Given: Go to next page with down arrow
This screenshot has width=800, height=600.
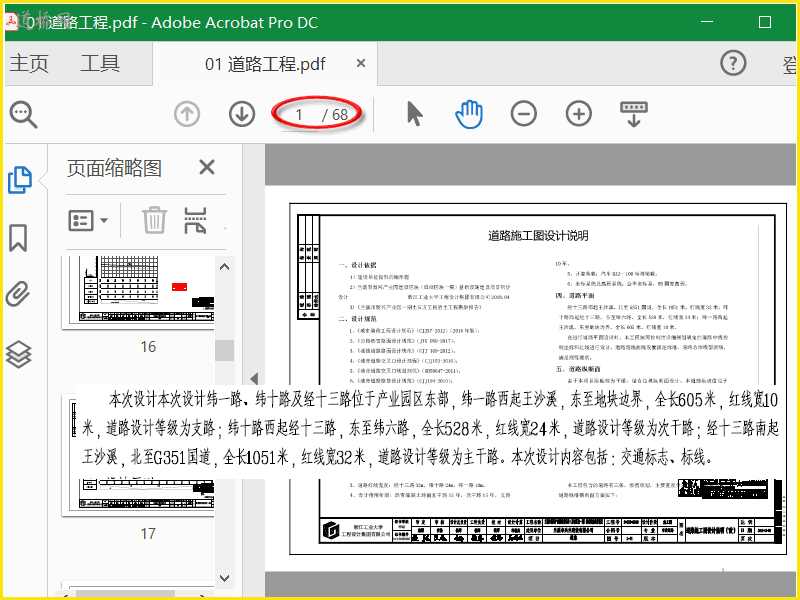Looking at the screenshot, I should pos(242,114).
